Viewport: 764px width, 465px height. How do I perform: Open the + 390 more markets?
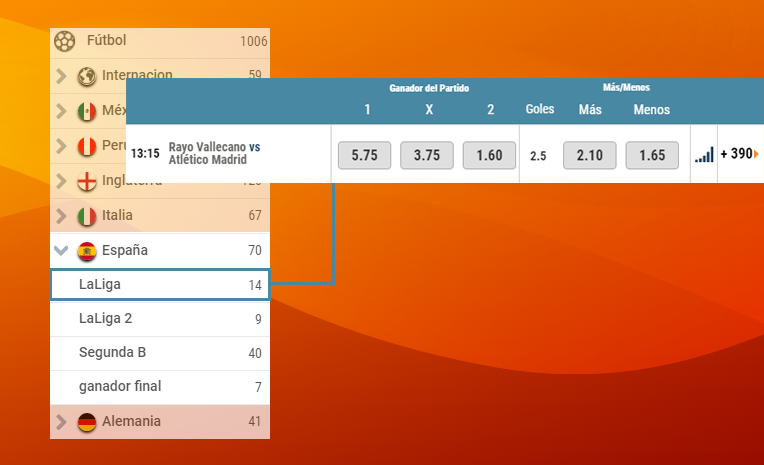click(740, 154)
